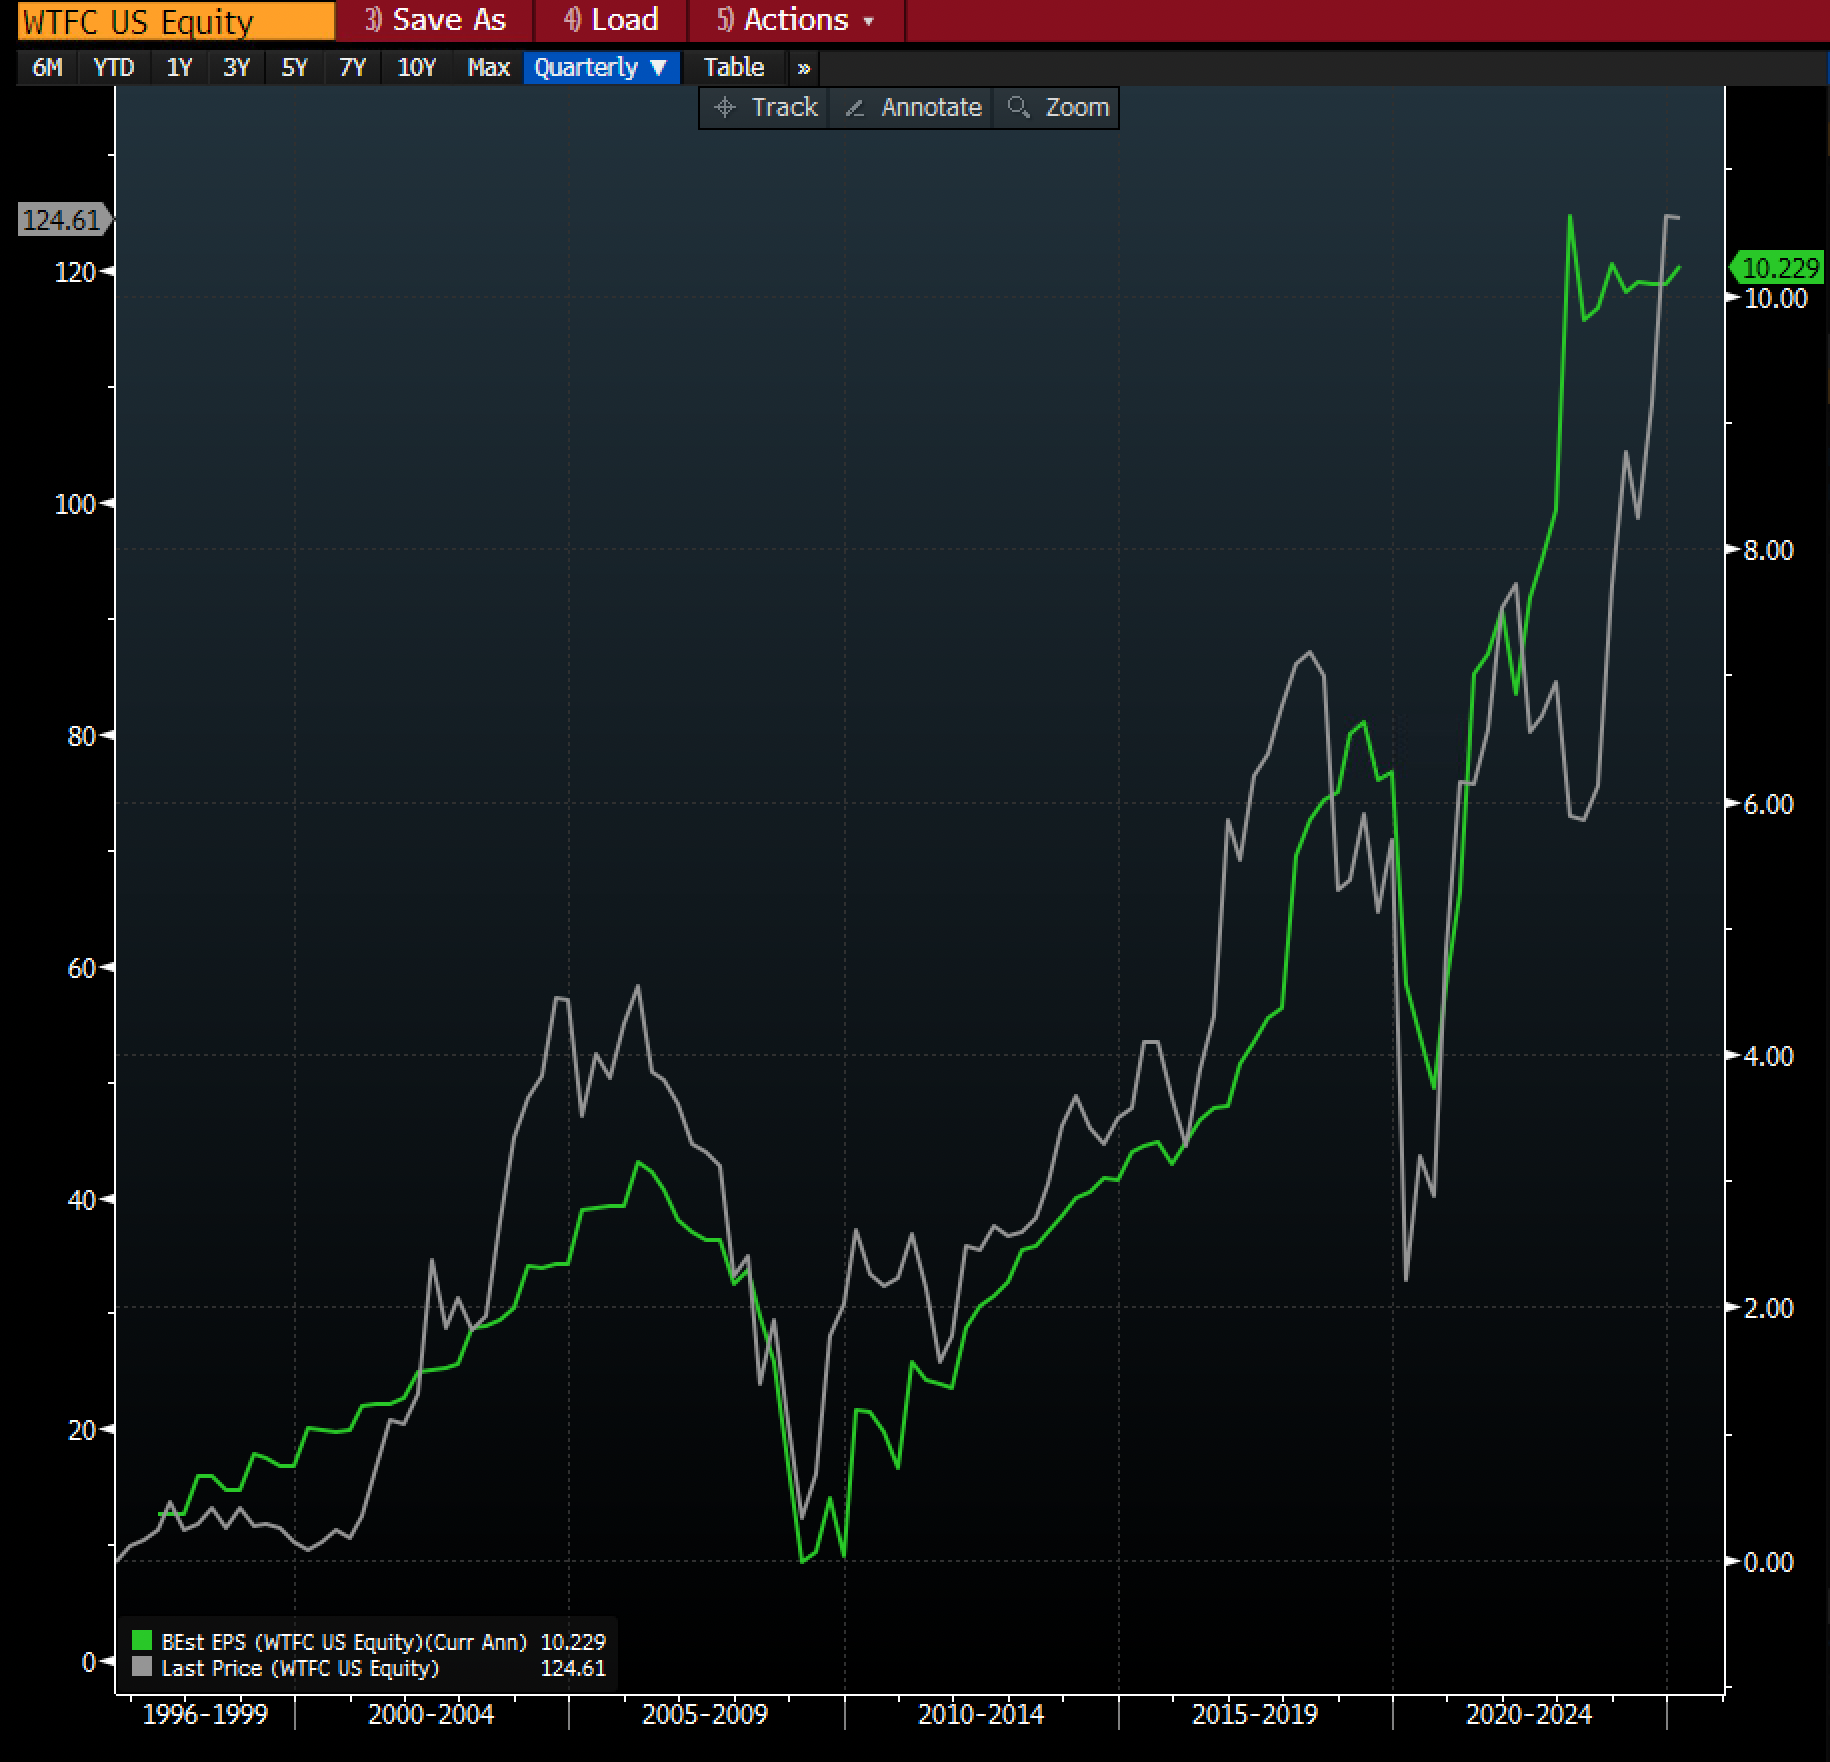
Task: Click the 10.229 EPS axis marker
Action: (x=1778, y=267)
